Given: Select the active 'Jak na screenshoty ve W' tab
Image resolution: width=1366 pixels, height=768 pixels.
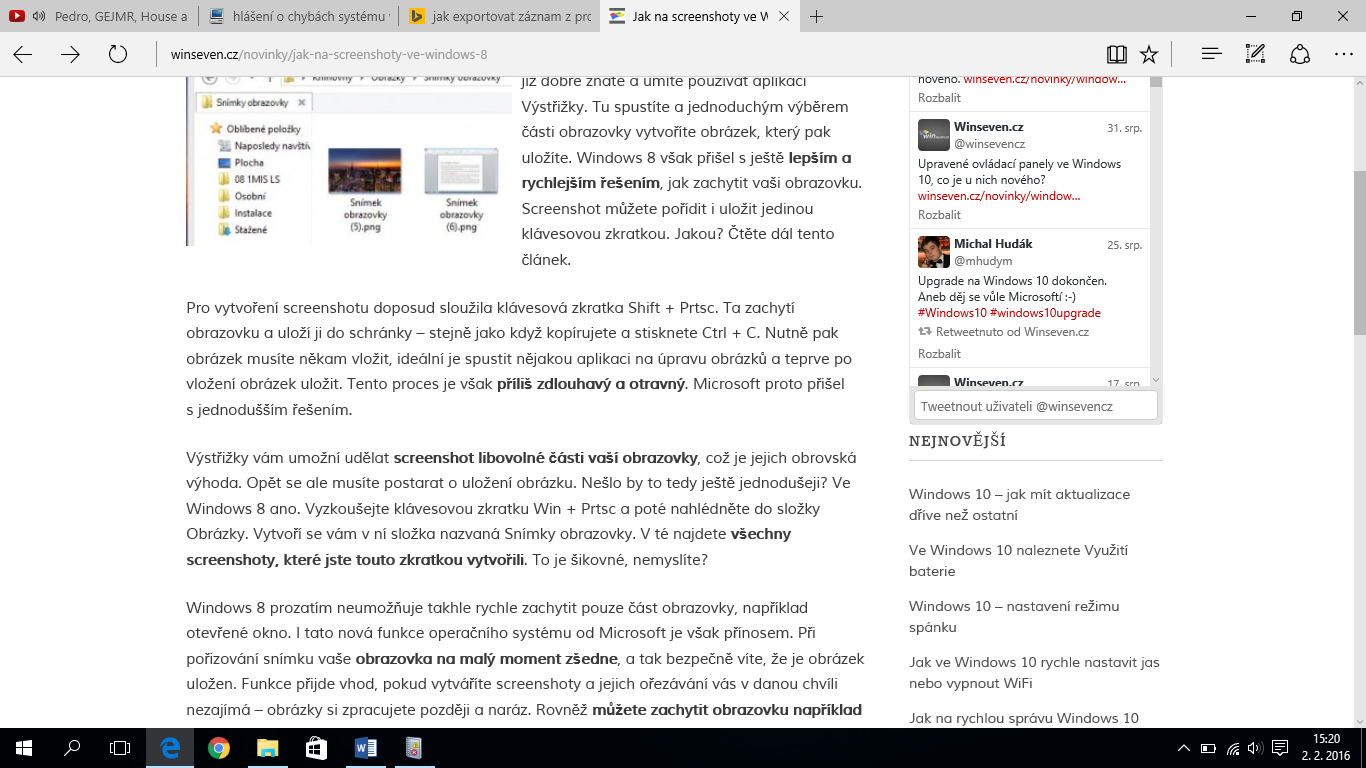Looking at the screenshot, I should (x=698, y=16).
